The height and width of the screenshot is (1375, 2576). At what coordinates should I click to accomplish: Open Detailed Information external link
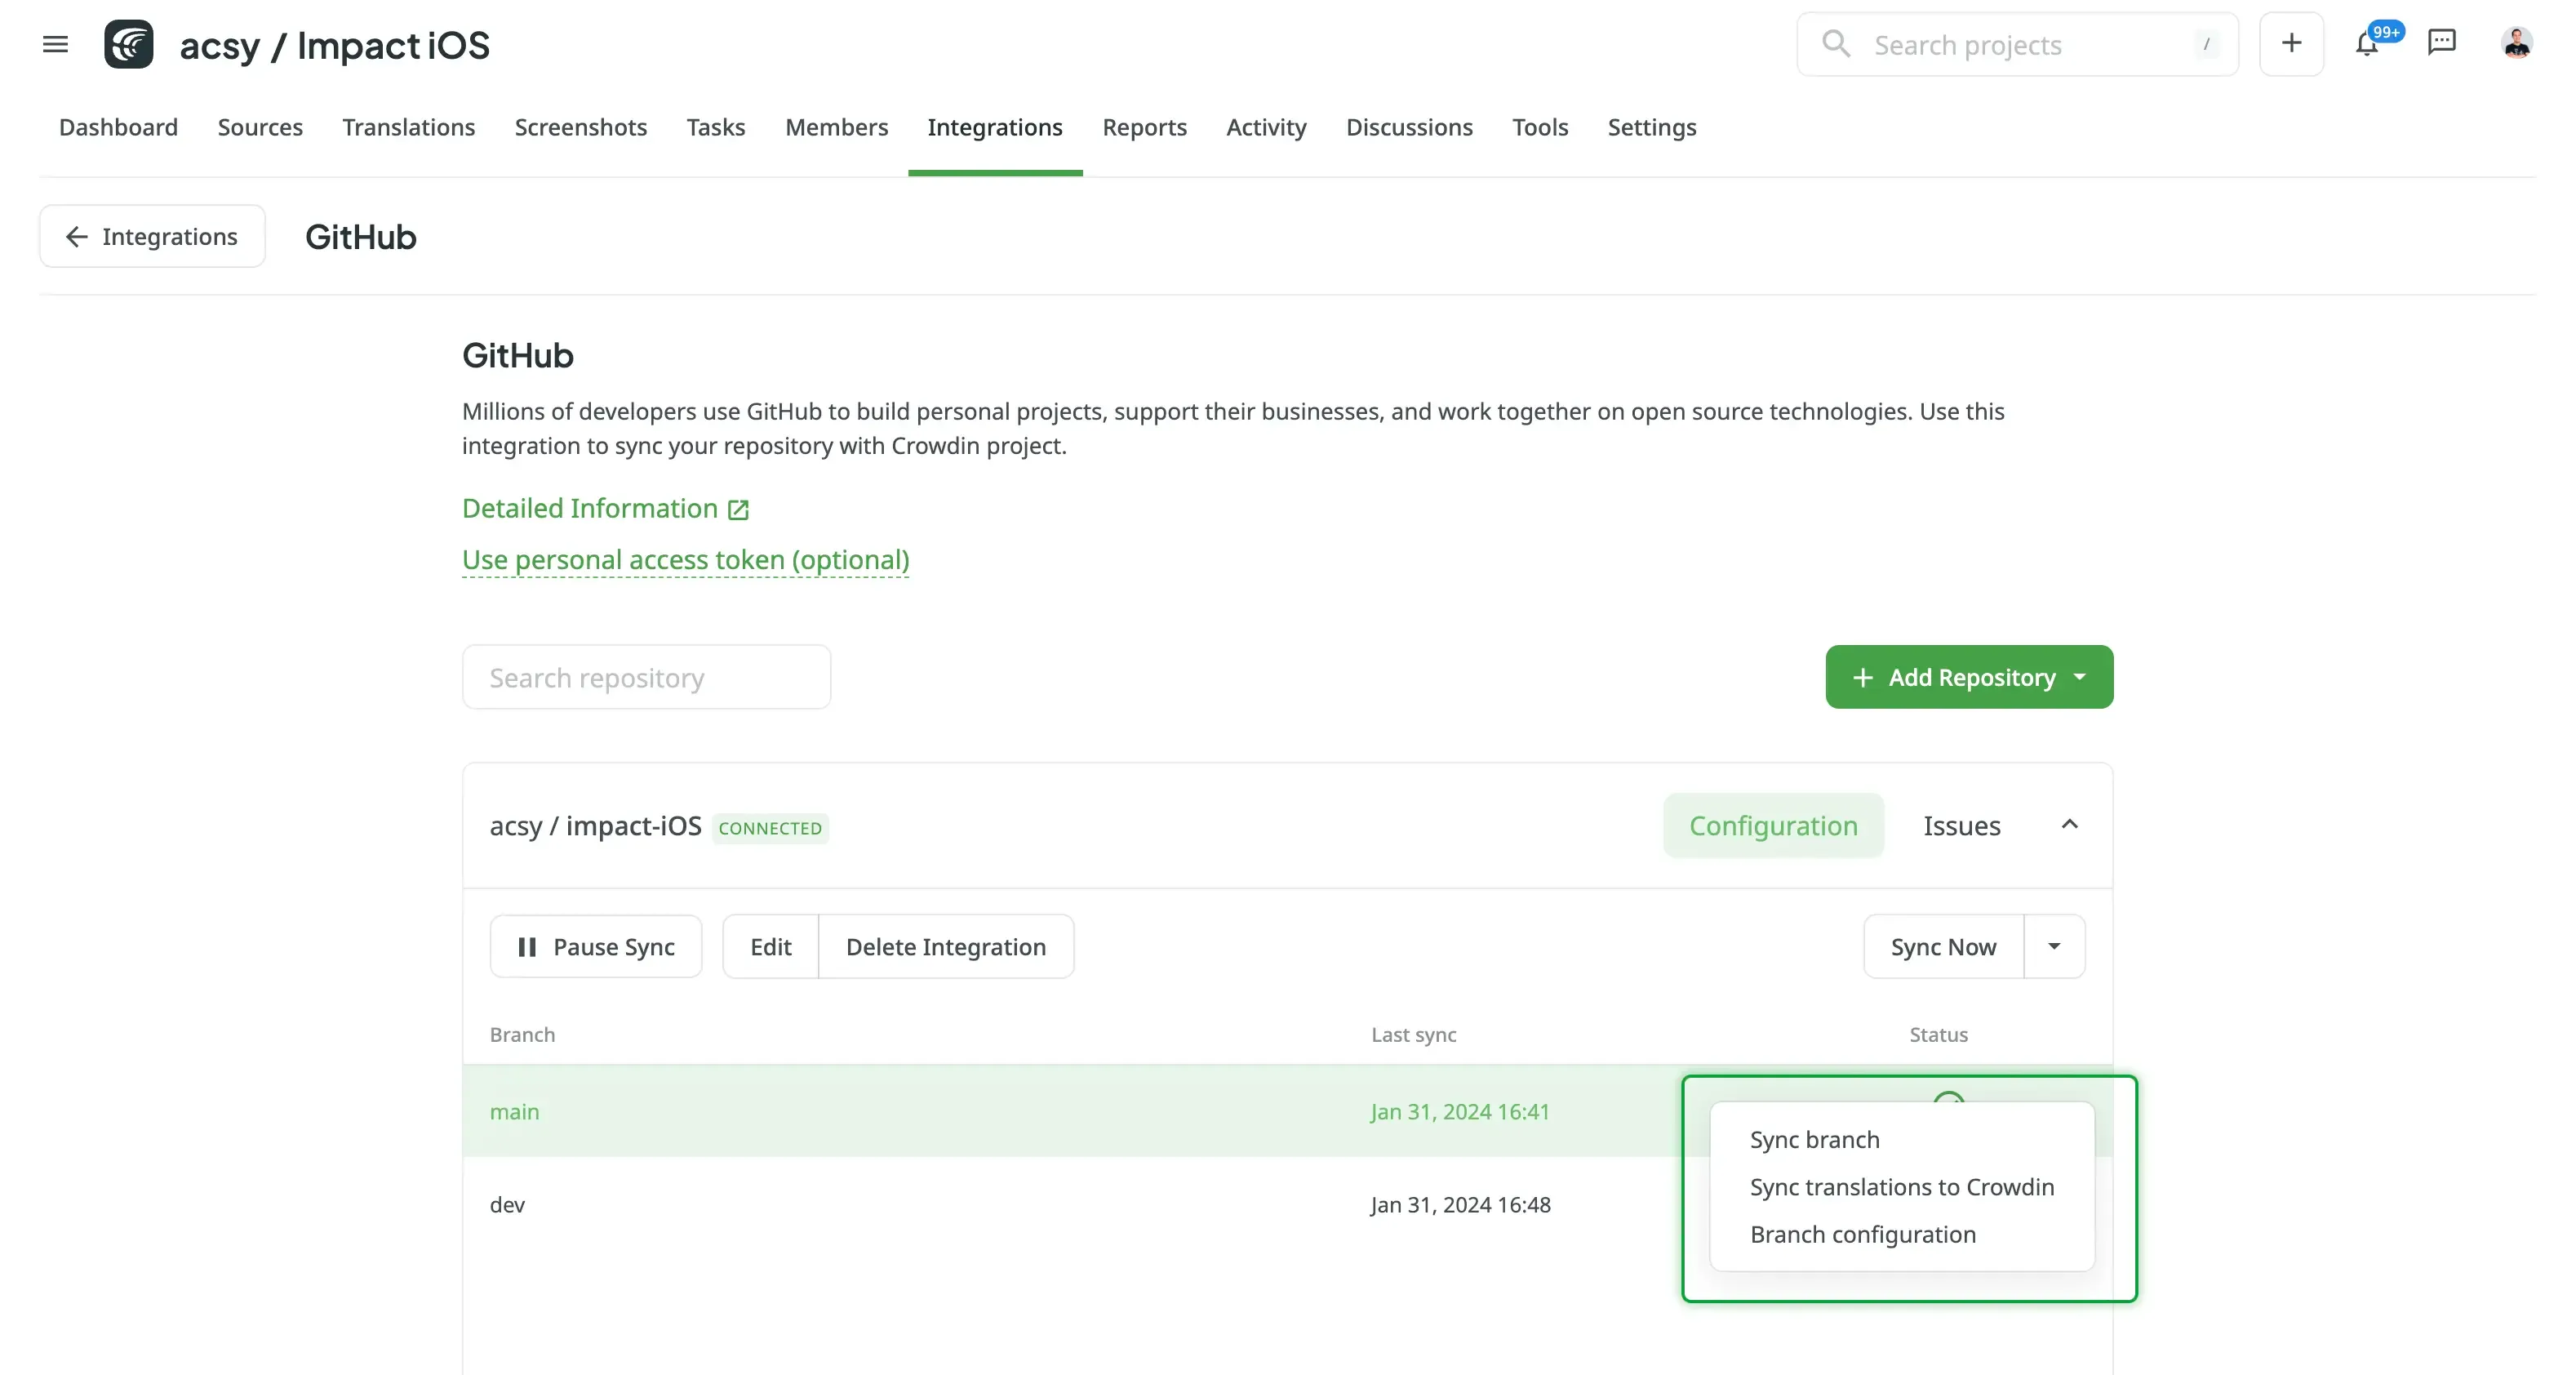click(605, 508)
